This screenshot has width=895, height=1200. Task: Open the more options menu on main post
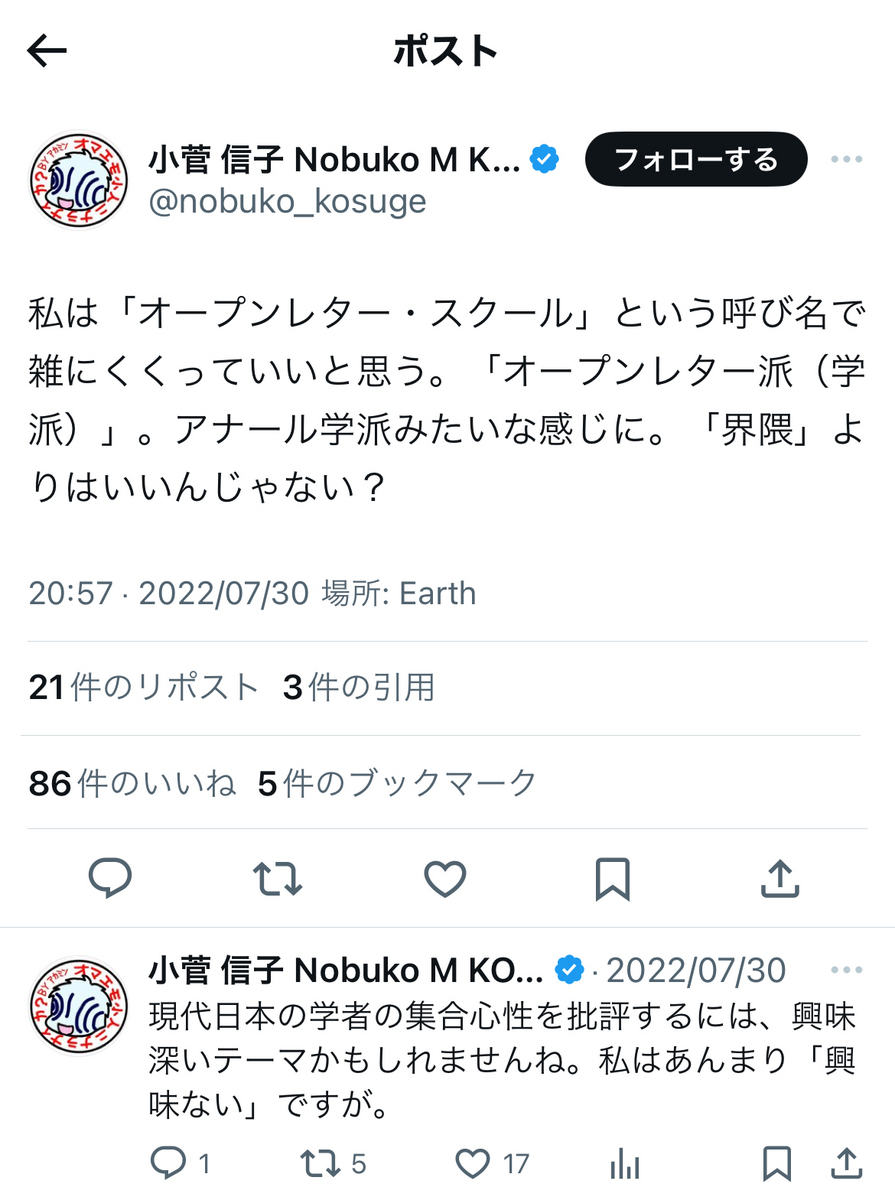[x=846, y=159]
